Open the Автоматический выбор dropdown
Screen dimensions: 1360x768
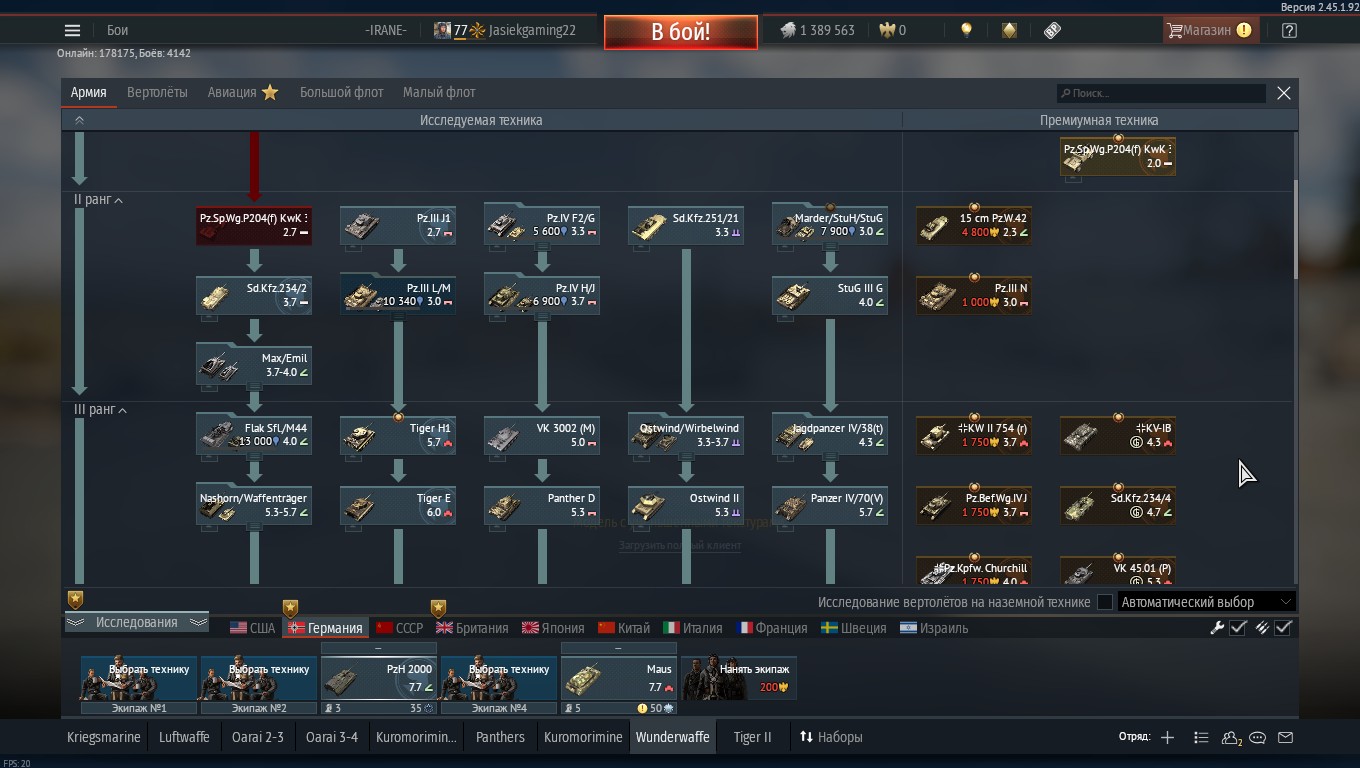point(1206,602)
